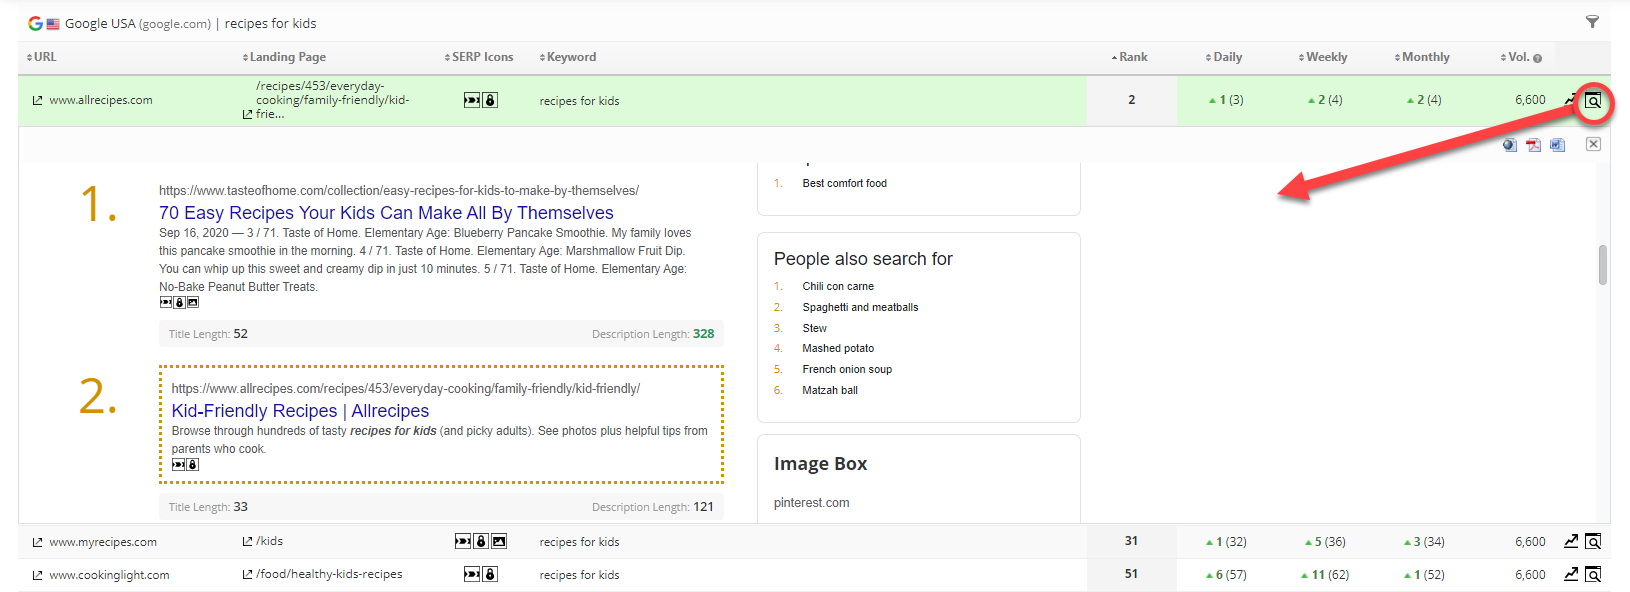The height and width of the screenshot is (592, 1630).
Task: Show trend chart for www.myrecipes.com
Action: (x=1571, y=541)
